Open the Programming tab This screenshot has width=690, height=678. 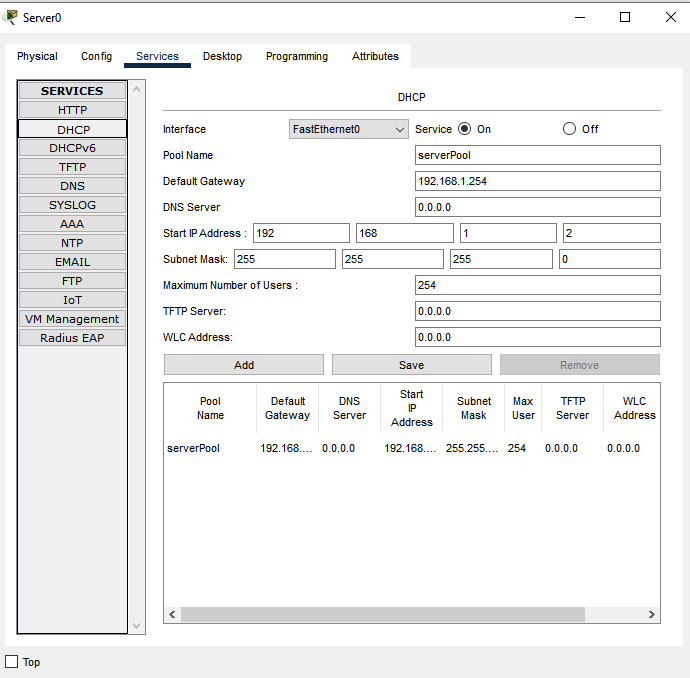coord(297,56)
